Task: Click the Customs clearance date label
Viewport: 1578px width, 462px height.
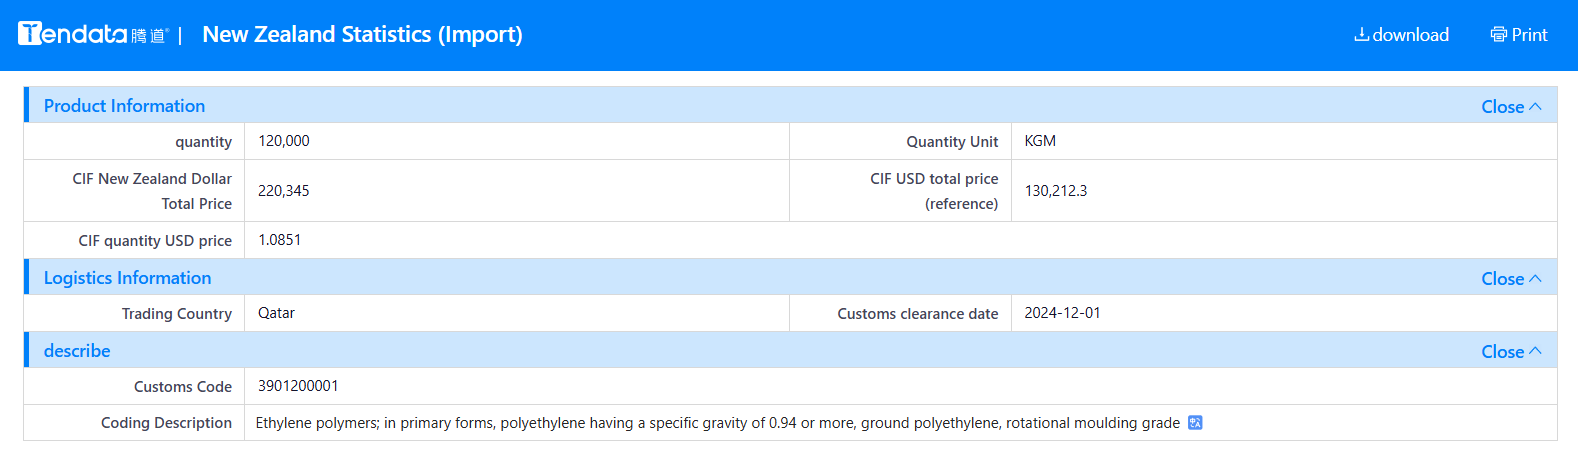Action: pyautogui.click(x=918, y=314)
